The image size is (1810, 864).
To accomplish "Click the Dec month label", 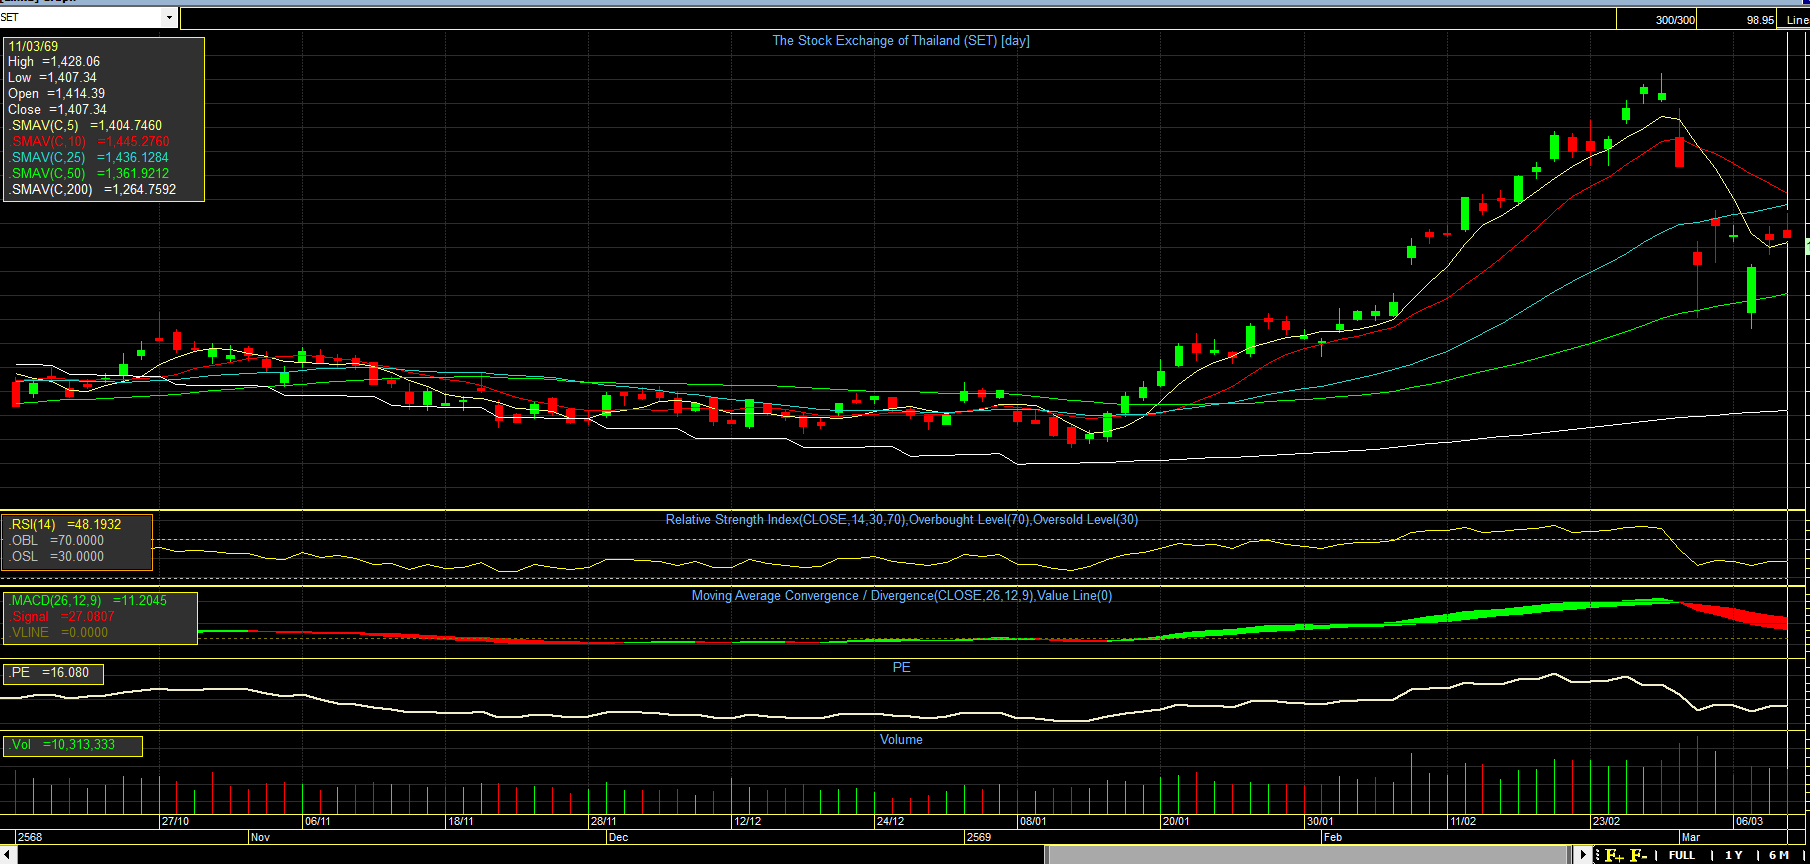I will coord(618,838).
